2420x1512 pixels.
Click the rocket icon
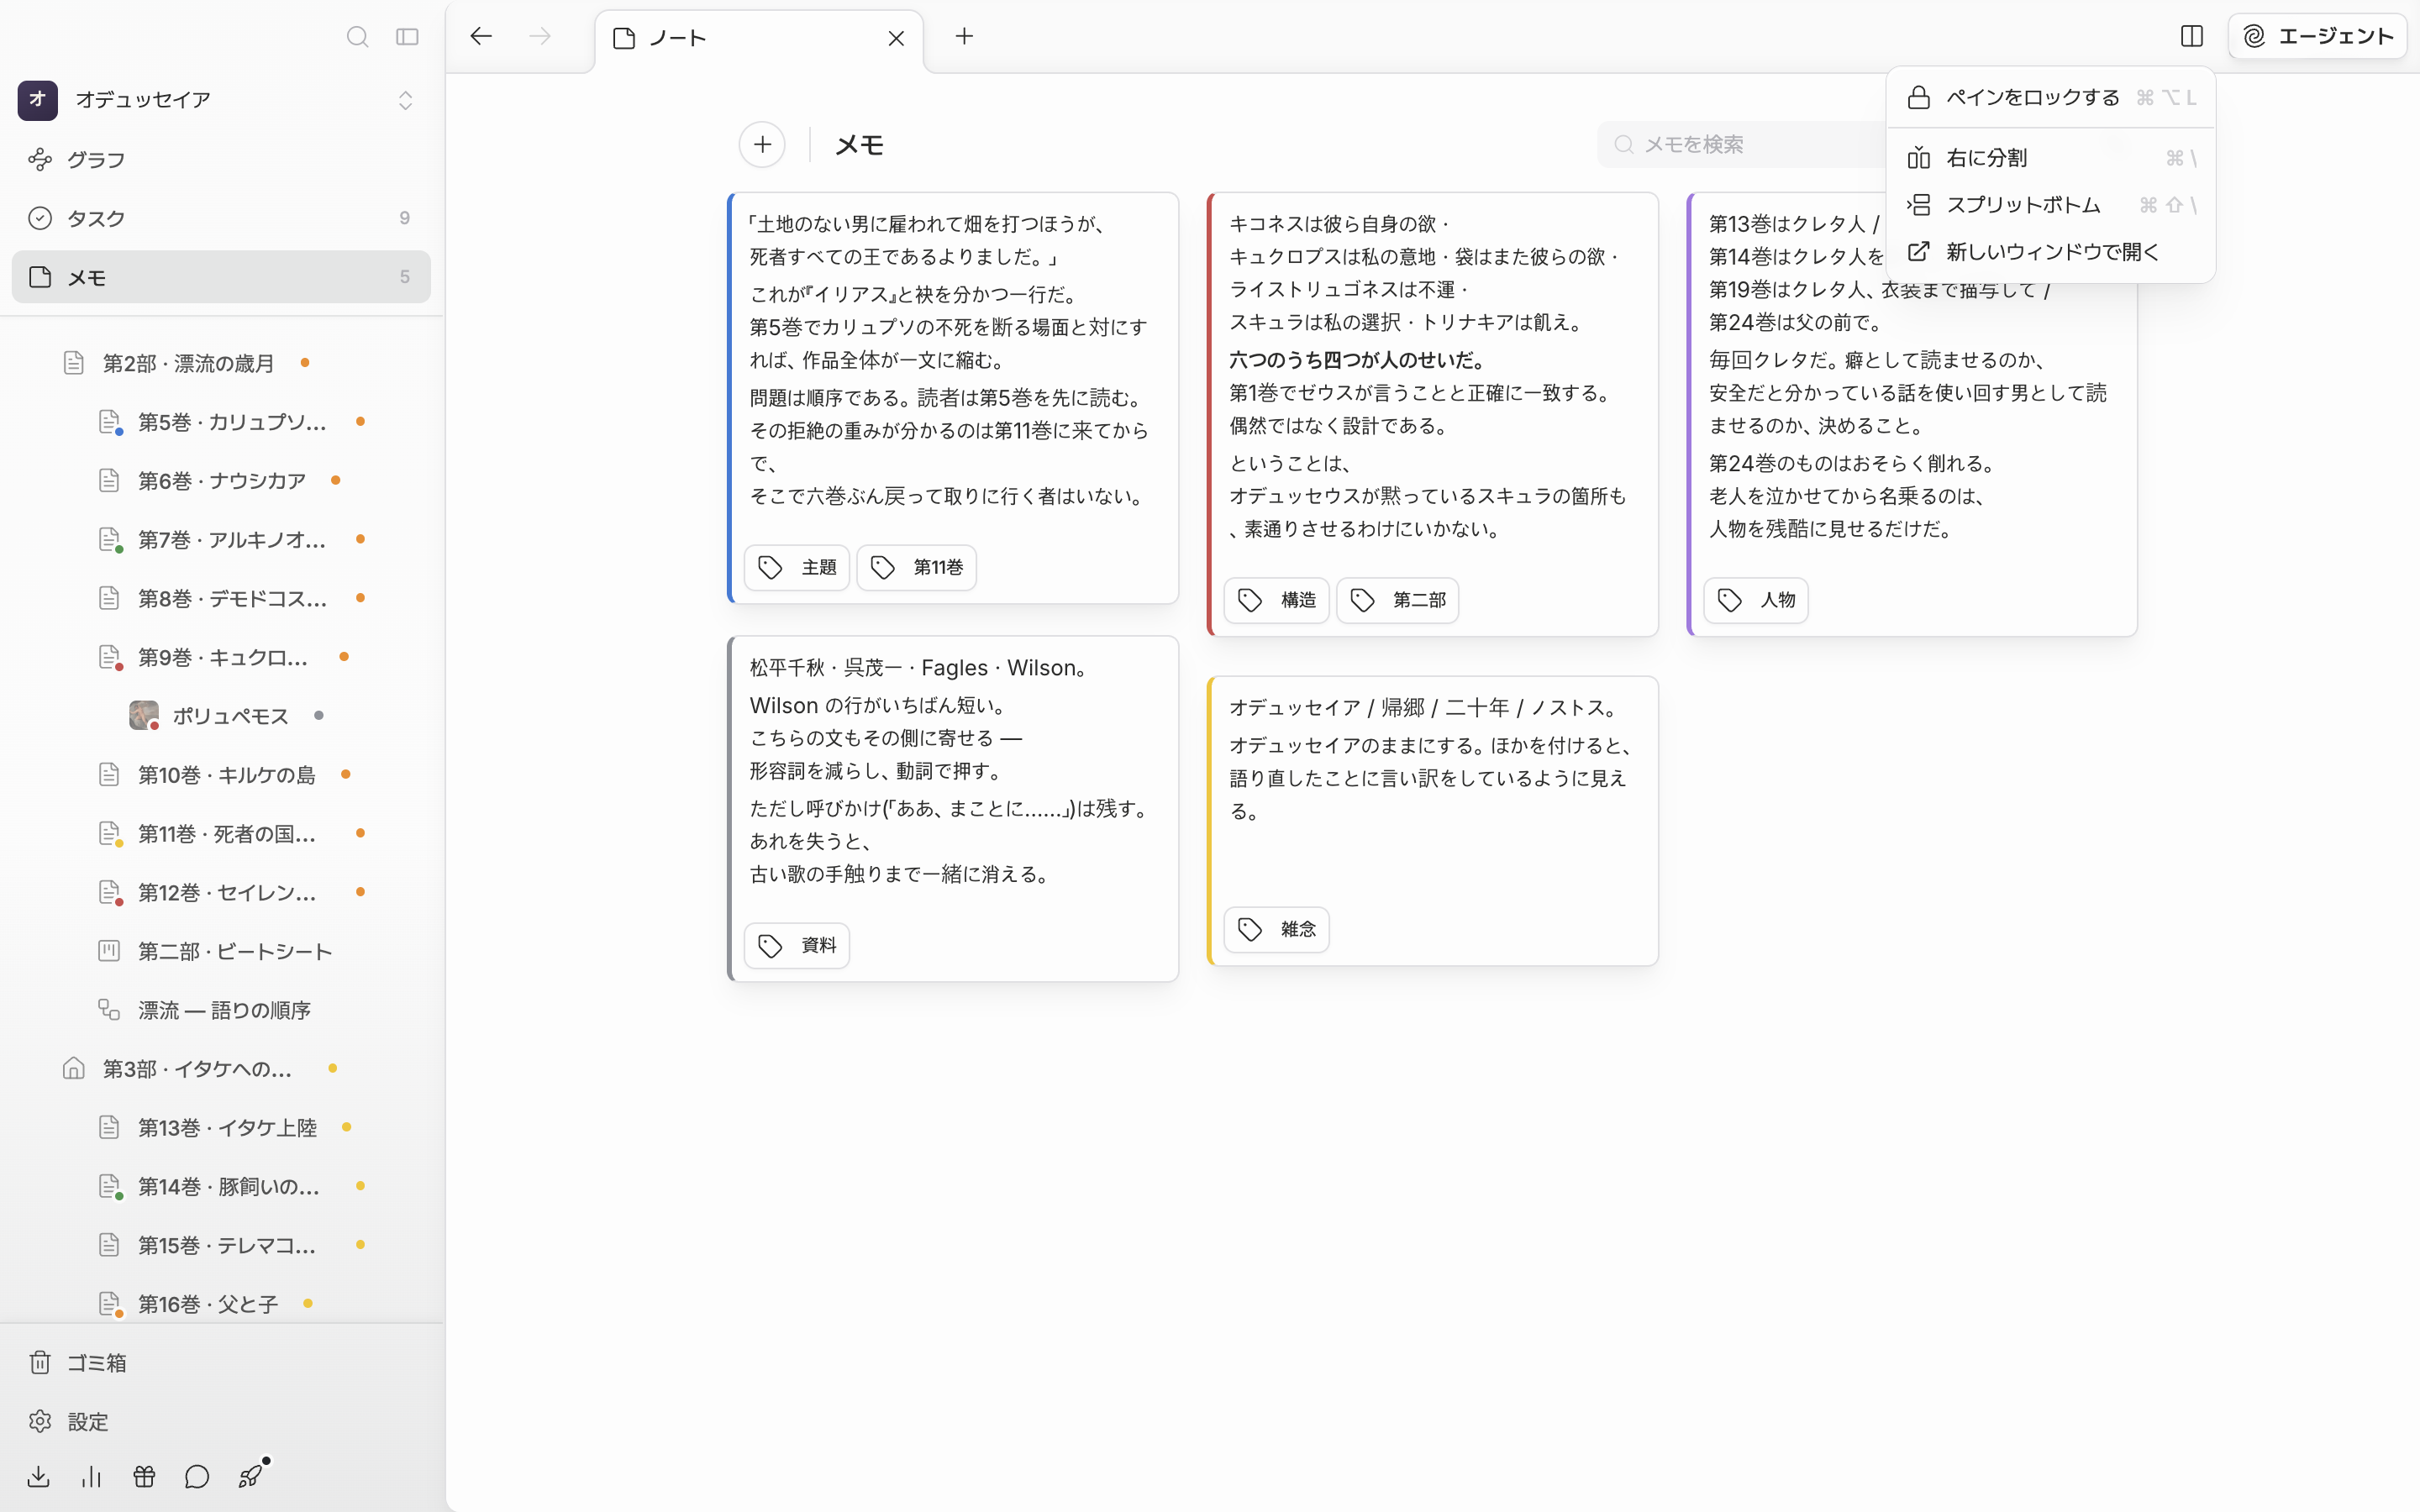click(250, 1477)
